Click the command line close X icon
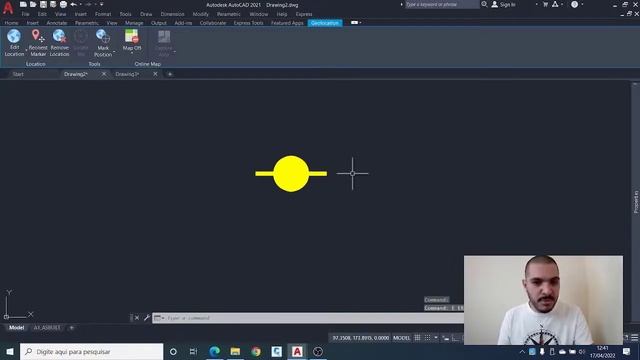 point(137,318)
